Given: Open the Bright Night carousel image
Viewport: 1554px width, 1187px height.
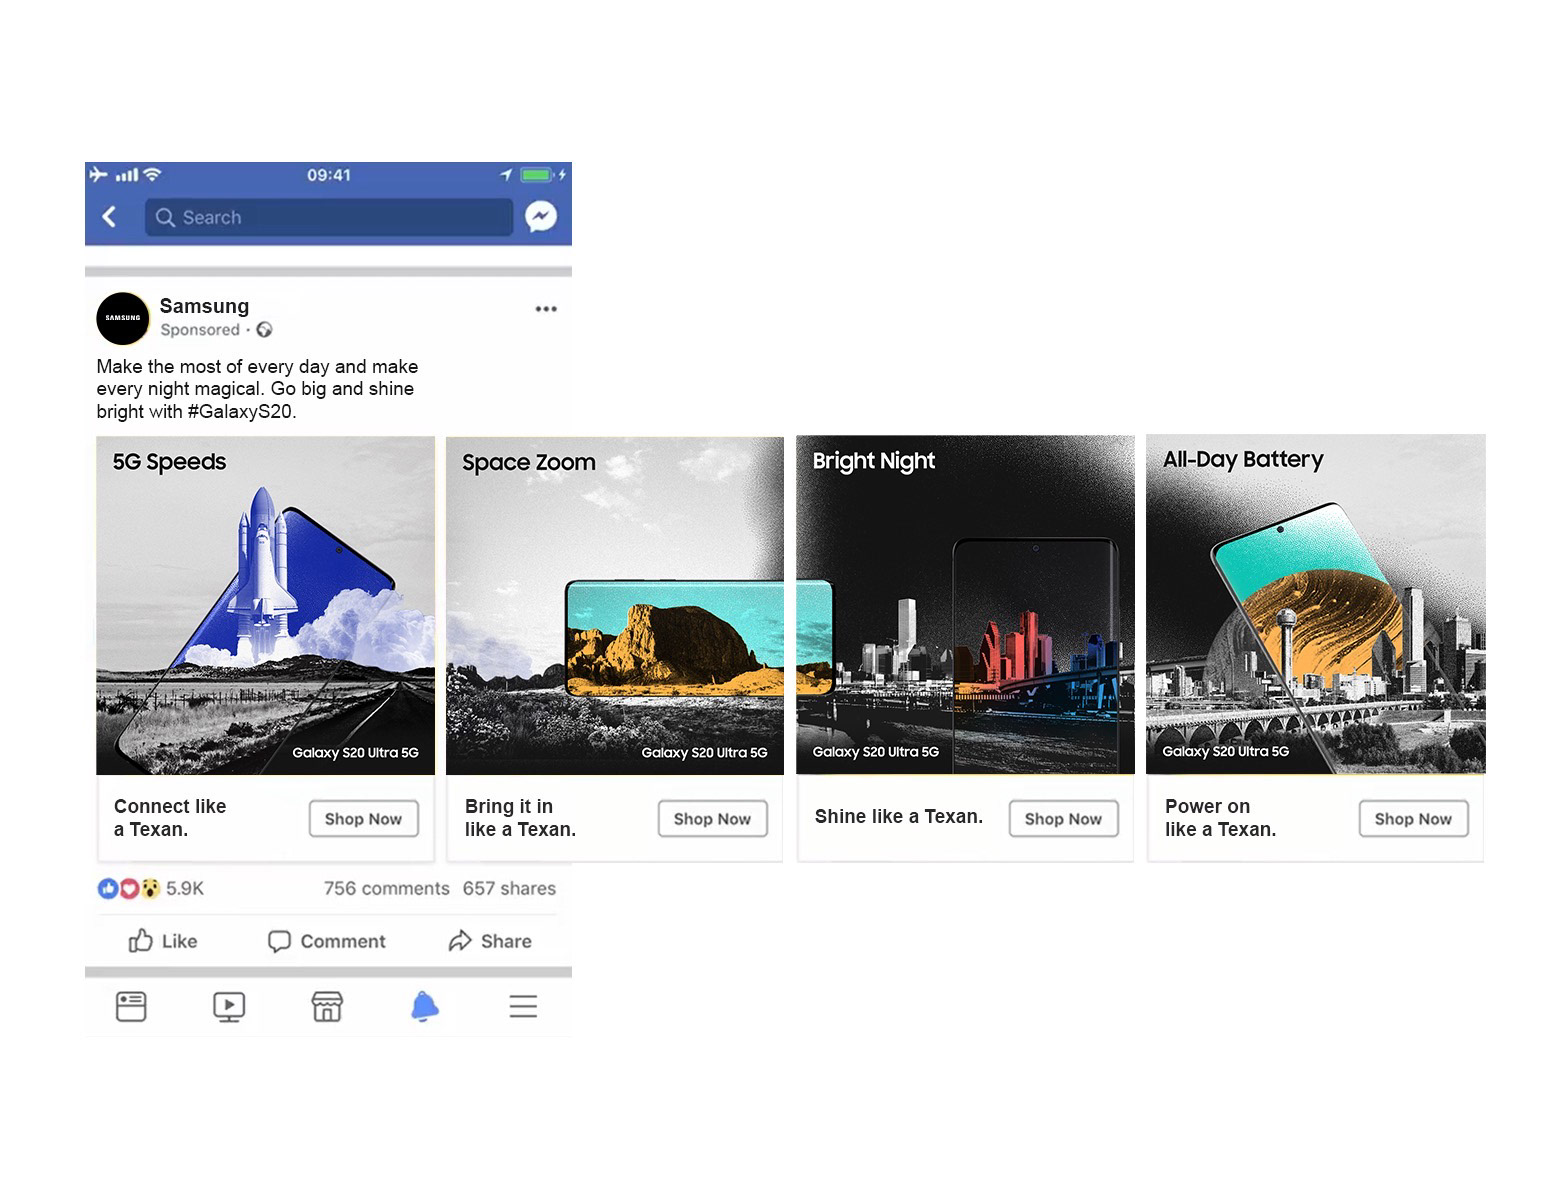Looking at the screenshot, I should pos(965,604).
